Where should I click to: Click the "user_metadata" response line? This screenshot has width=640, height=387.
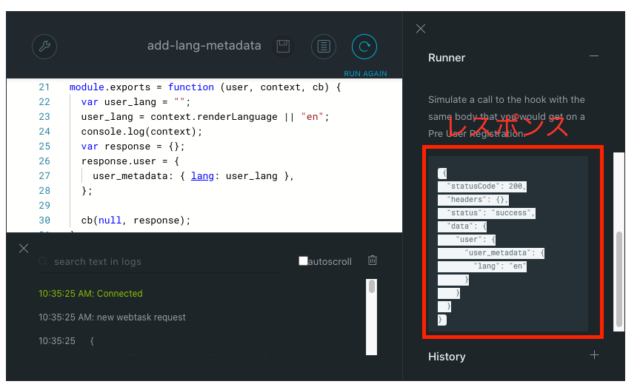[x=491, y=253]
